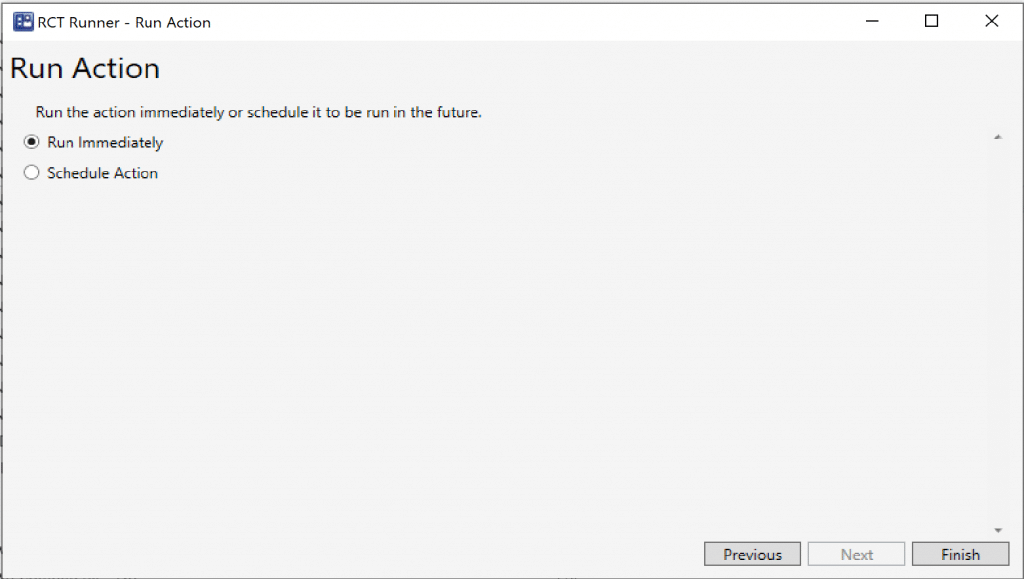Click the run-or-schedule description sentence
The width and height of the screenshot is (1024, 579).
click(258, 113)
